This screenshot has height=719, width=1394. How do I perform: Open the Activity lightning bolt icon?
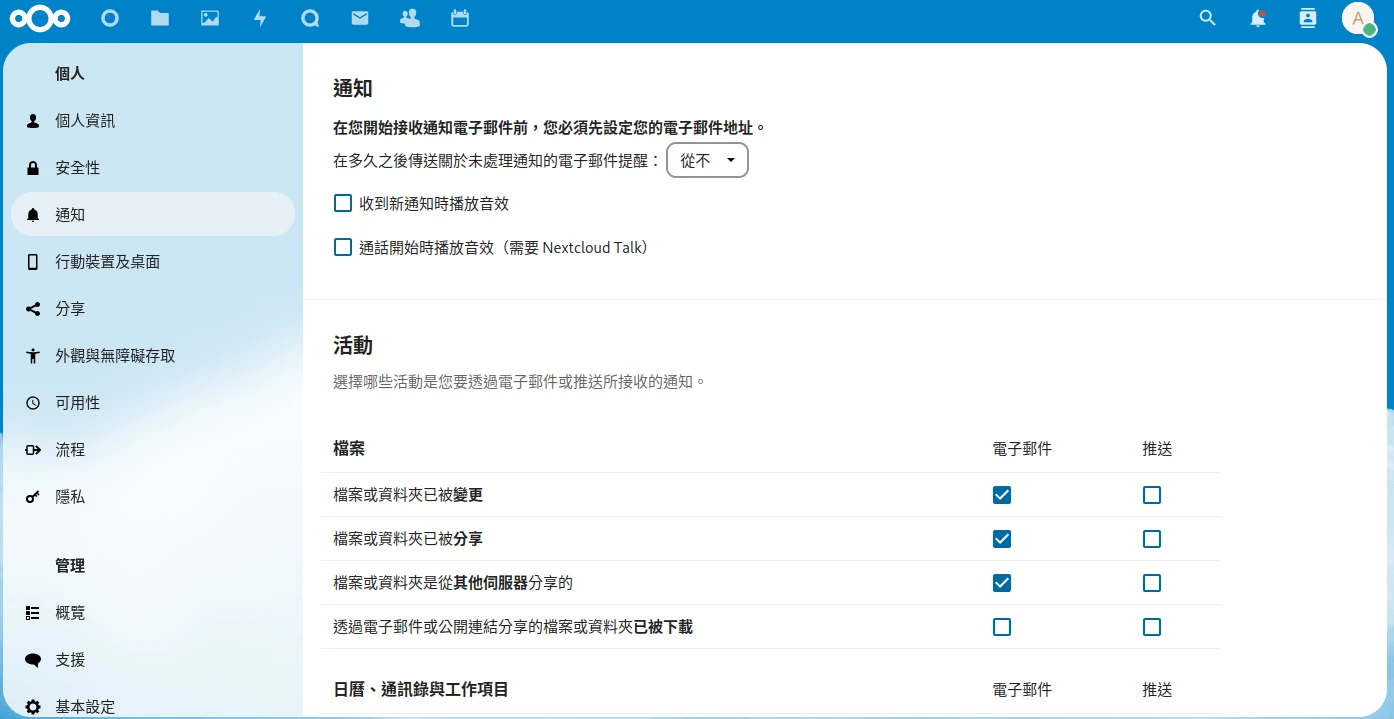260,18
